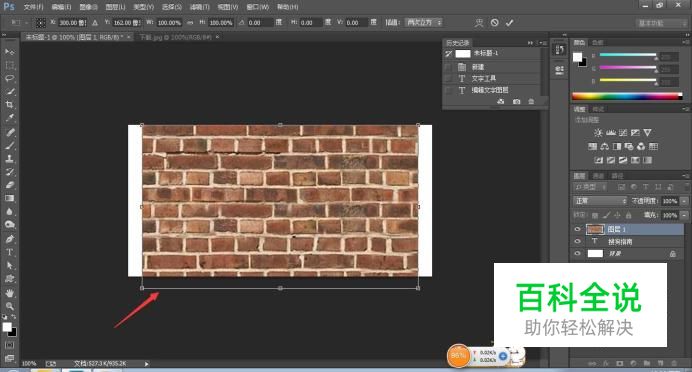
Task: Delete current state in History panel
Action: tap(531, 101)
